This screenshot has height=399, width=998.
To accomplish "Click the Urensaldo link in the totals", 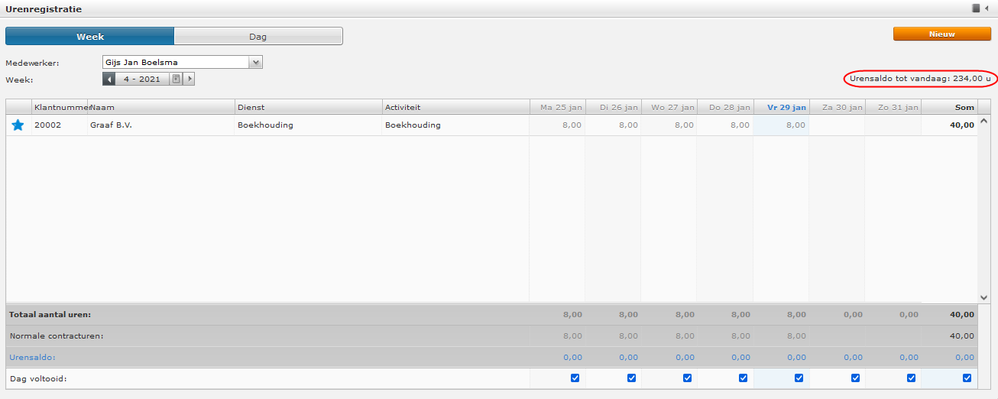I will click(32, 357).
